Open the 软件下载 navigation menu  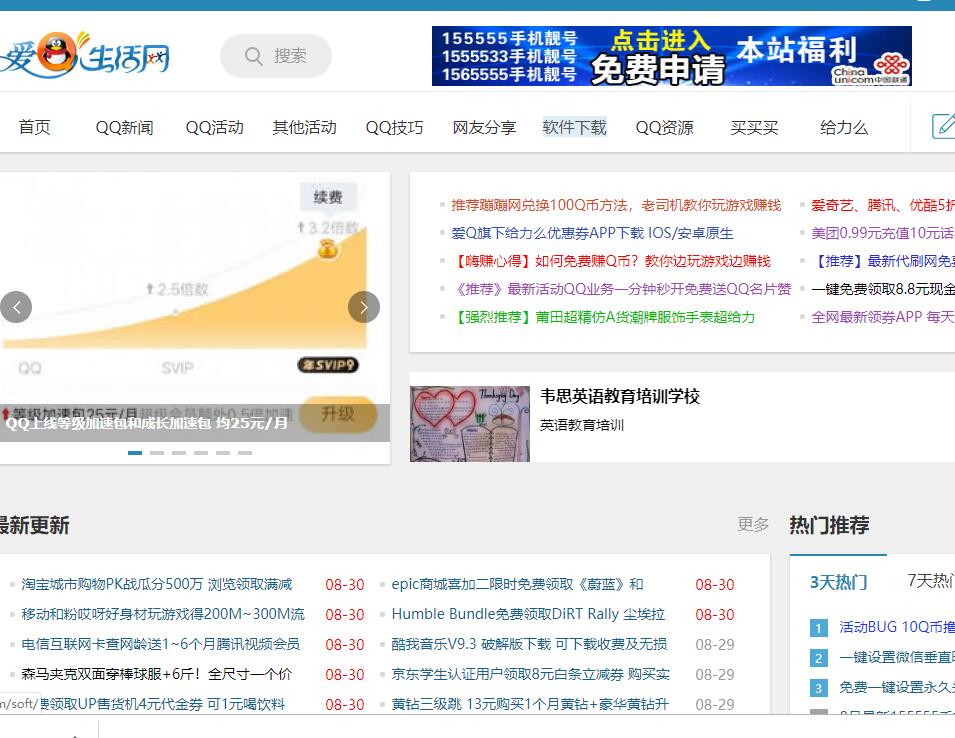point(574,127)
